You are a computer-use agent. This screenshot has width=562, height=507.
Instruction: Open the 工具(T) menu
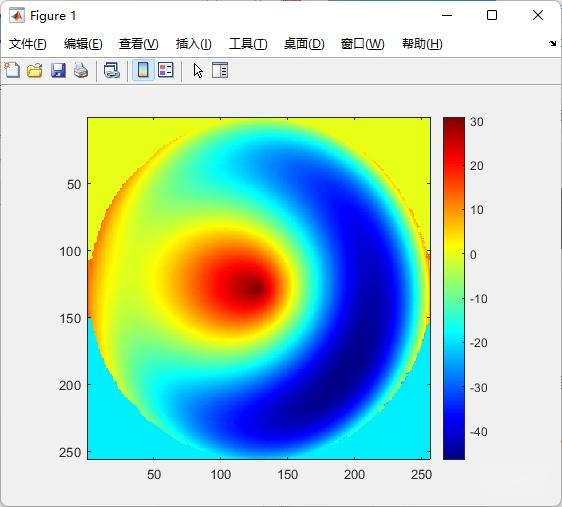coord(248,44)
